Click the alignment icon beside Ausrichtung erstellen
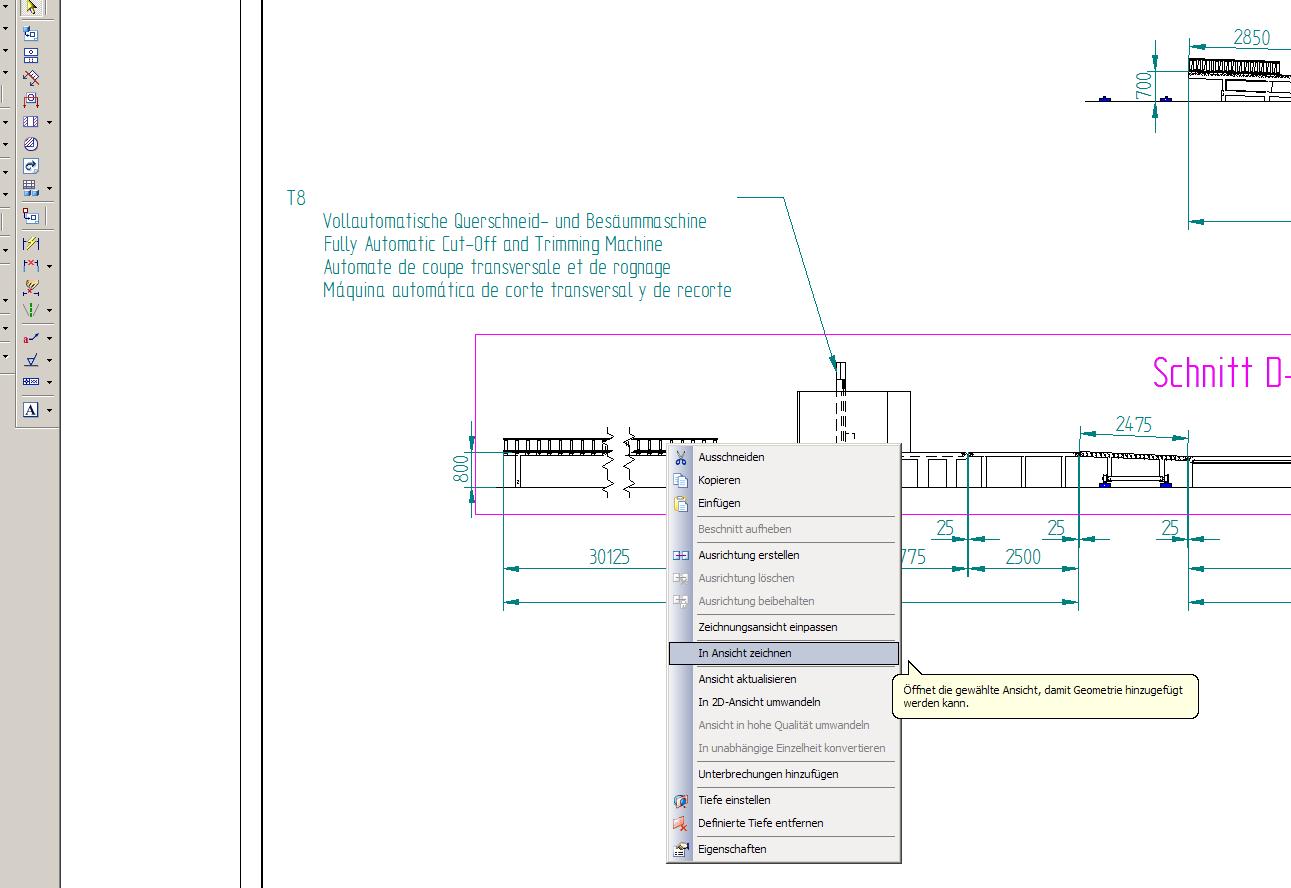Viewport: 1291px width, 888px height. point(681,555)
